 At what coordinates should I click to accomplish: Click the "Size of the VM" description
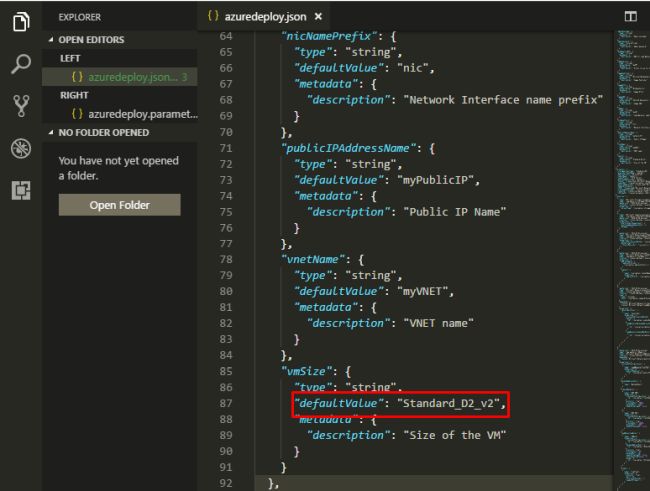pos(455,435)
